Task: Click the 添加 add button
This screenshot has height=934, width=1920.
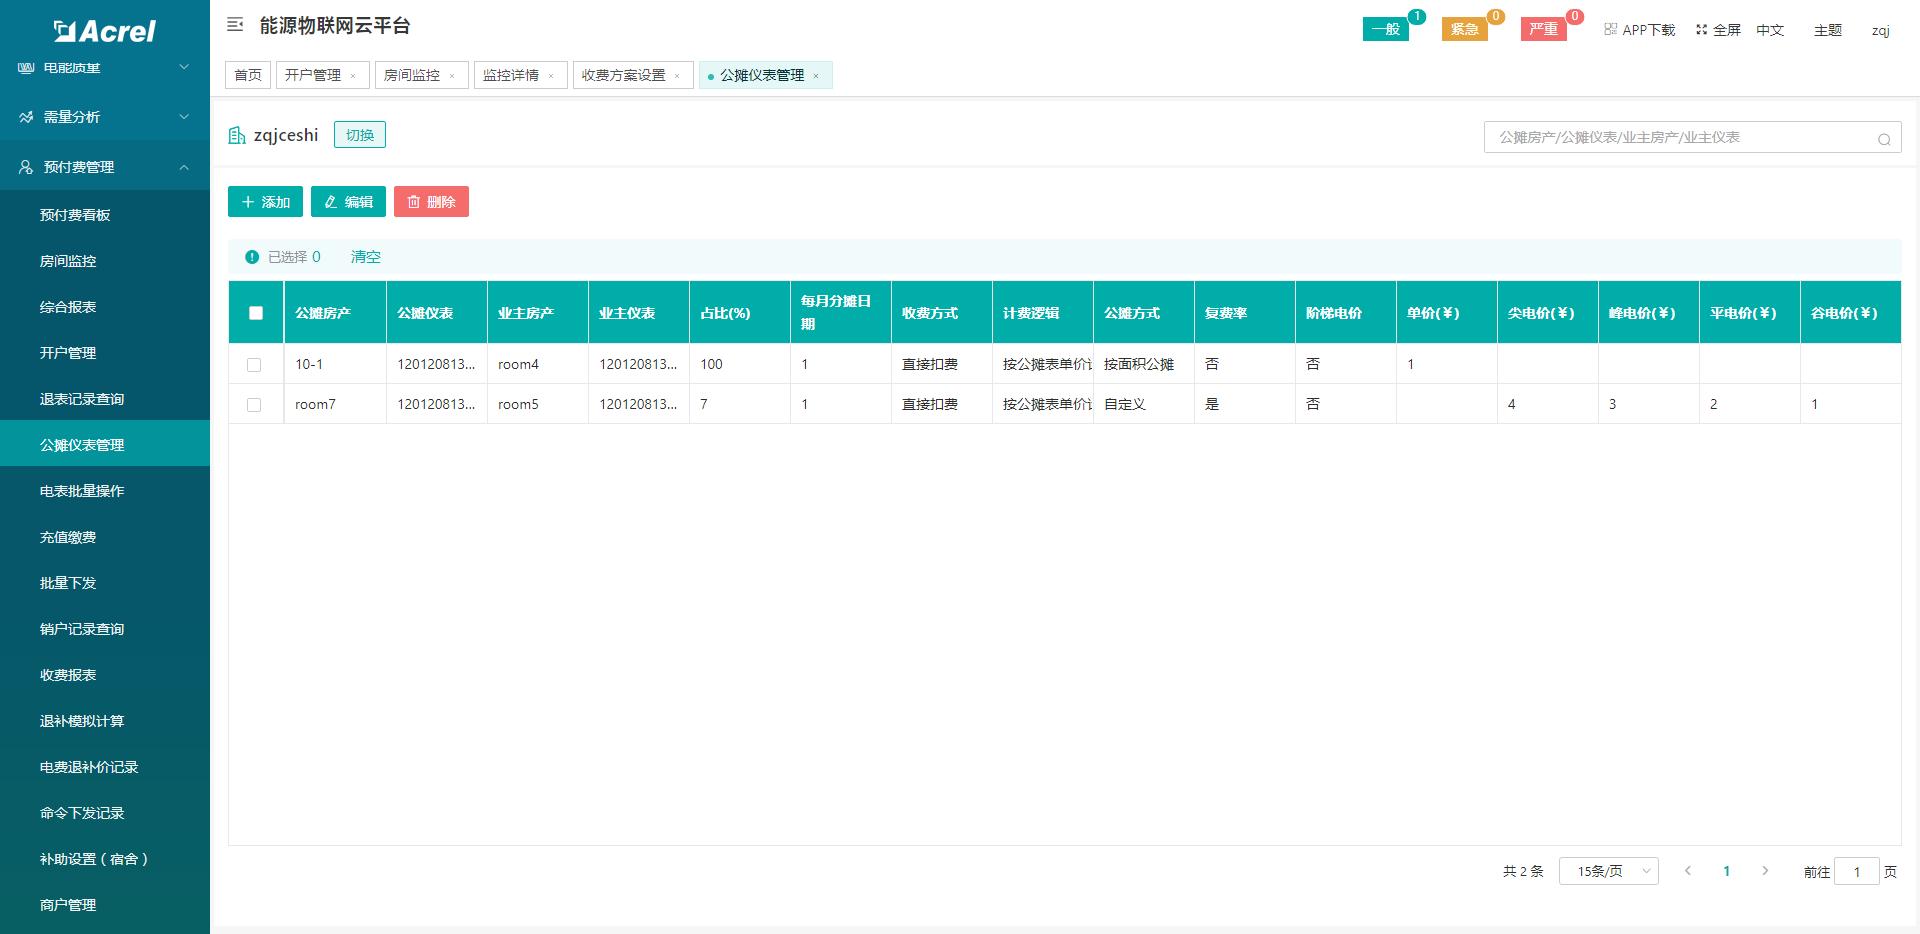Action: point(265,201)
